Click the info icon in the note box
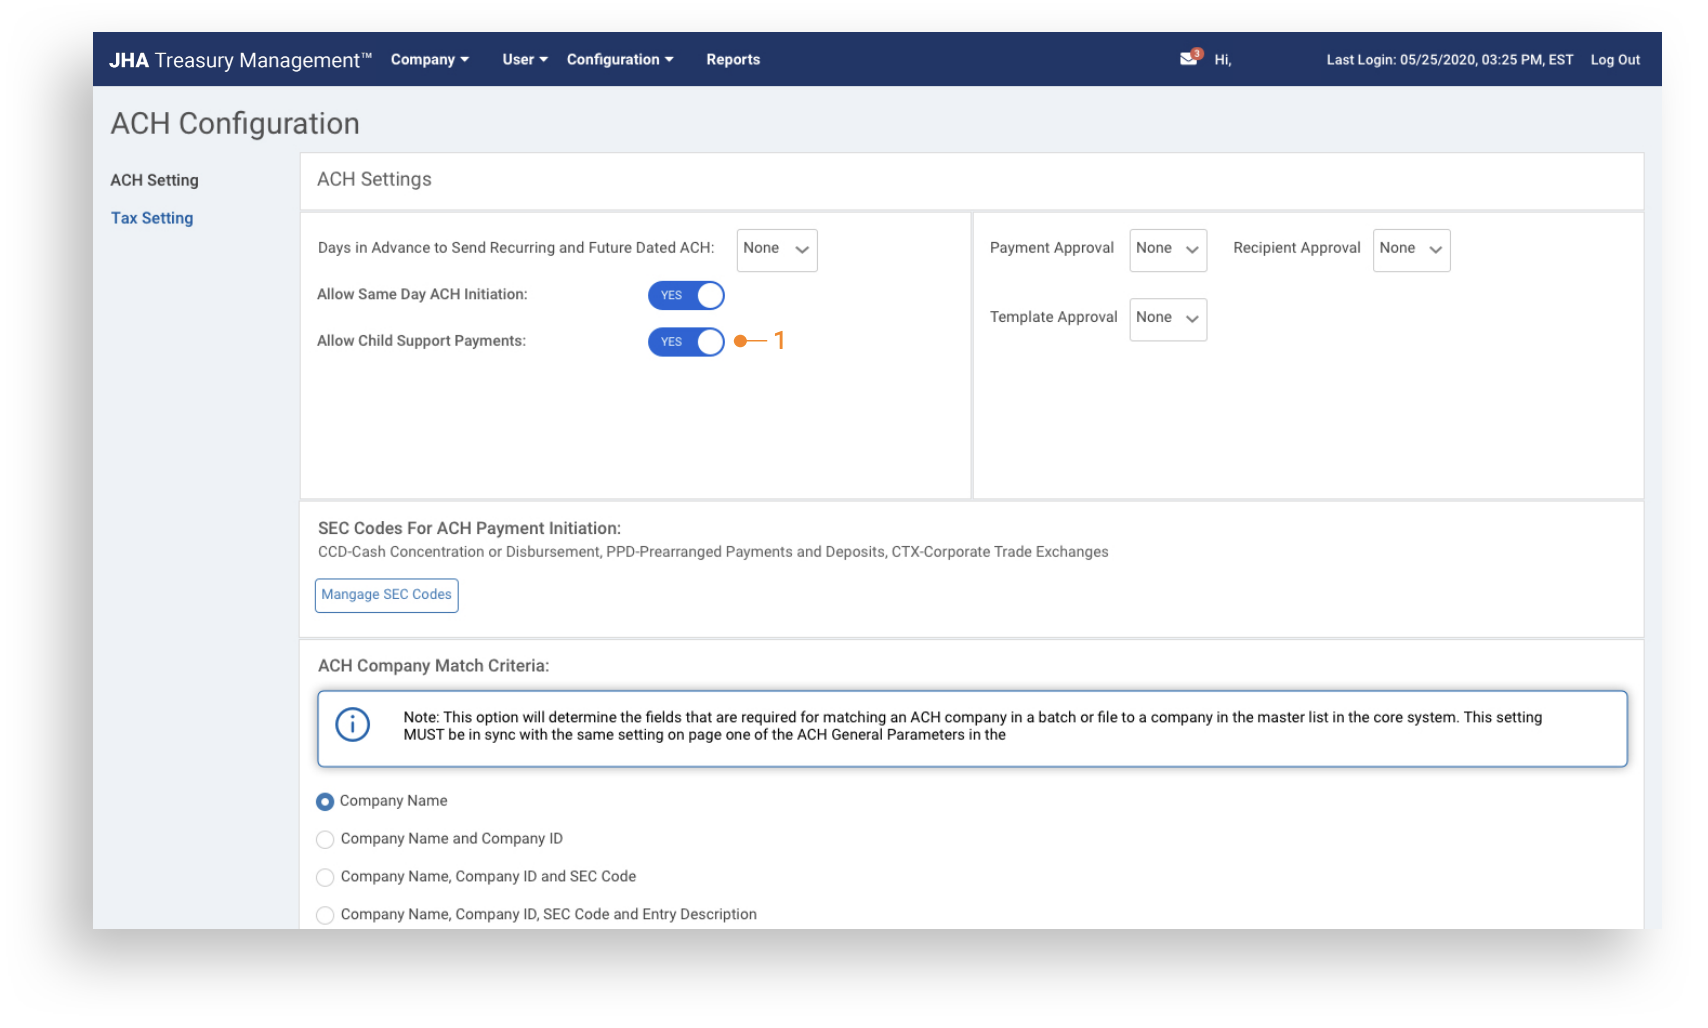 tap(352, 724)
